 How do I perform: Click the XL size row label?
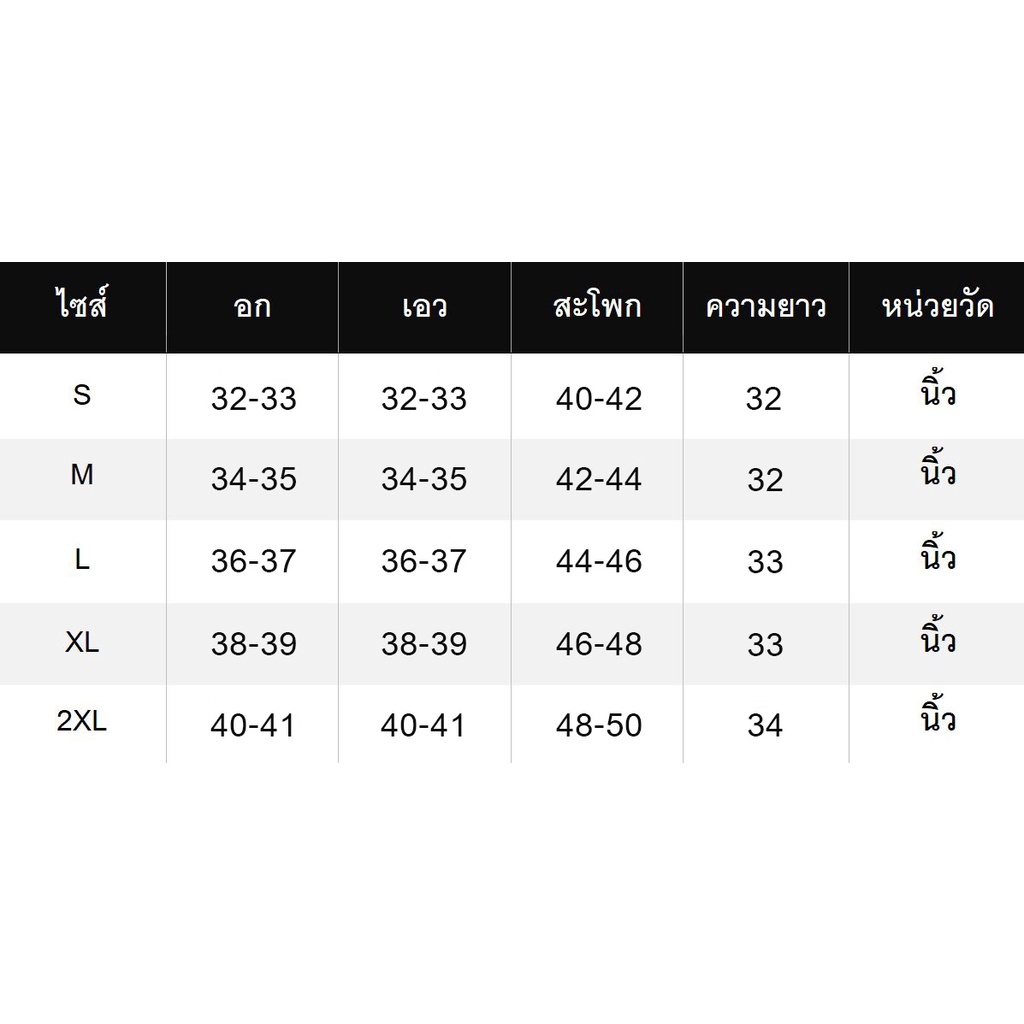pyautogui.click(x=82, y=643)
